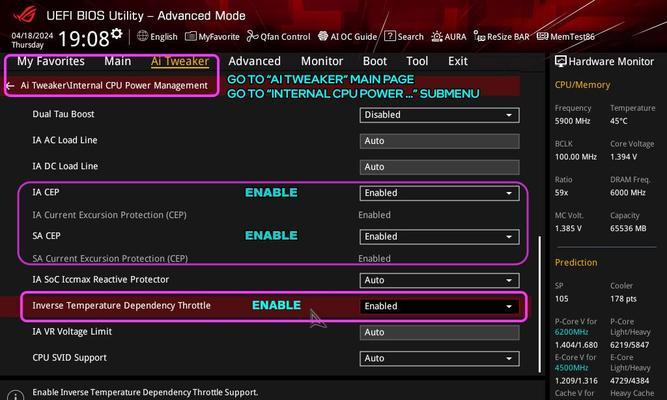Select the IA VR Voltage Limit label

[x=72, y=331]
